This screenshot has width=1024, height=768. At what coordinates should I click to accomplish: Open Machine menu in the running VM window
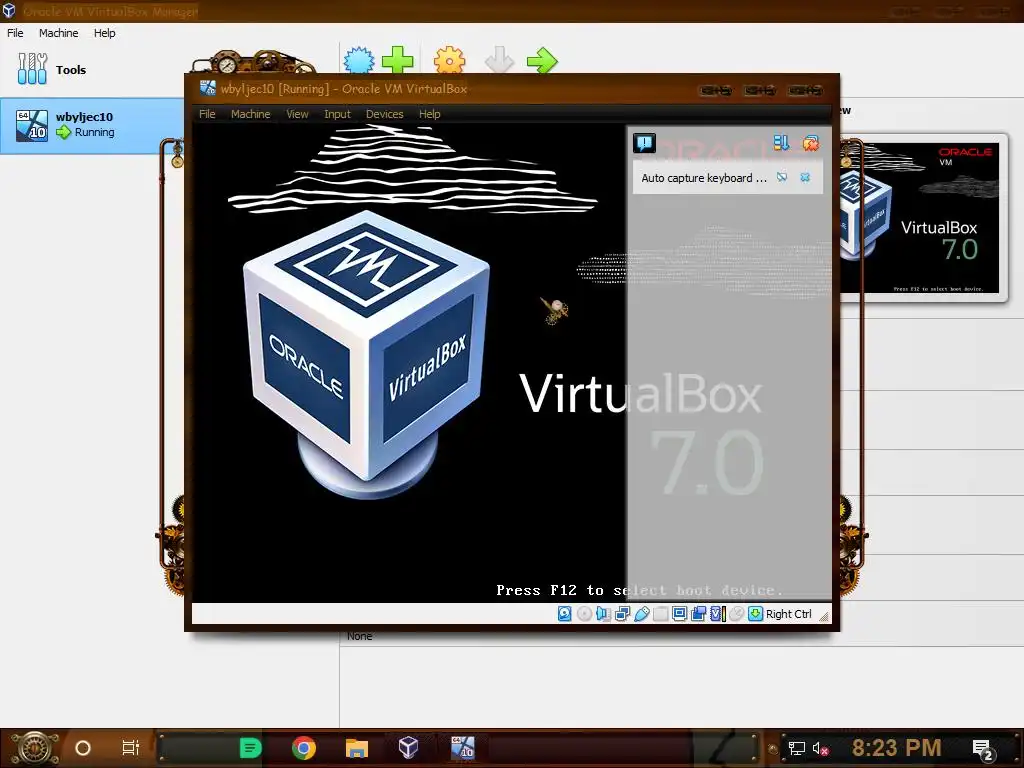[x=250, y=114]
